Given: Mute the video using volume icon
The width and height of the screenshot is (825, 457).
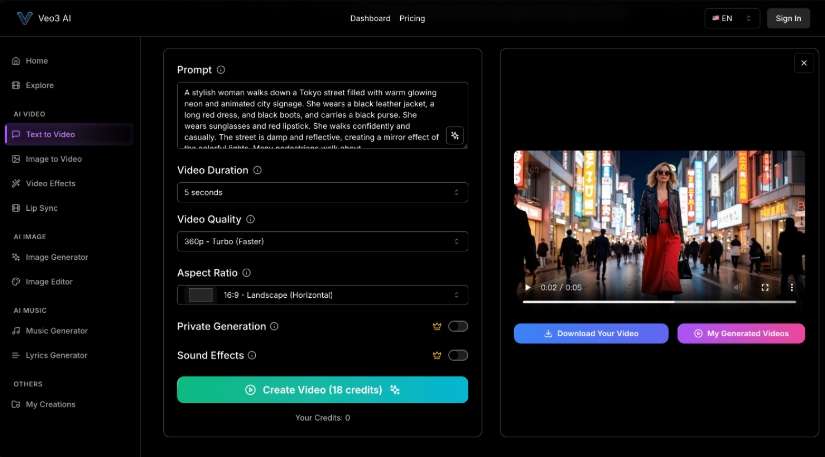Looking at the screenshot, I should pyautogui.click(x=739, y=287).
